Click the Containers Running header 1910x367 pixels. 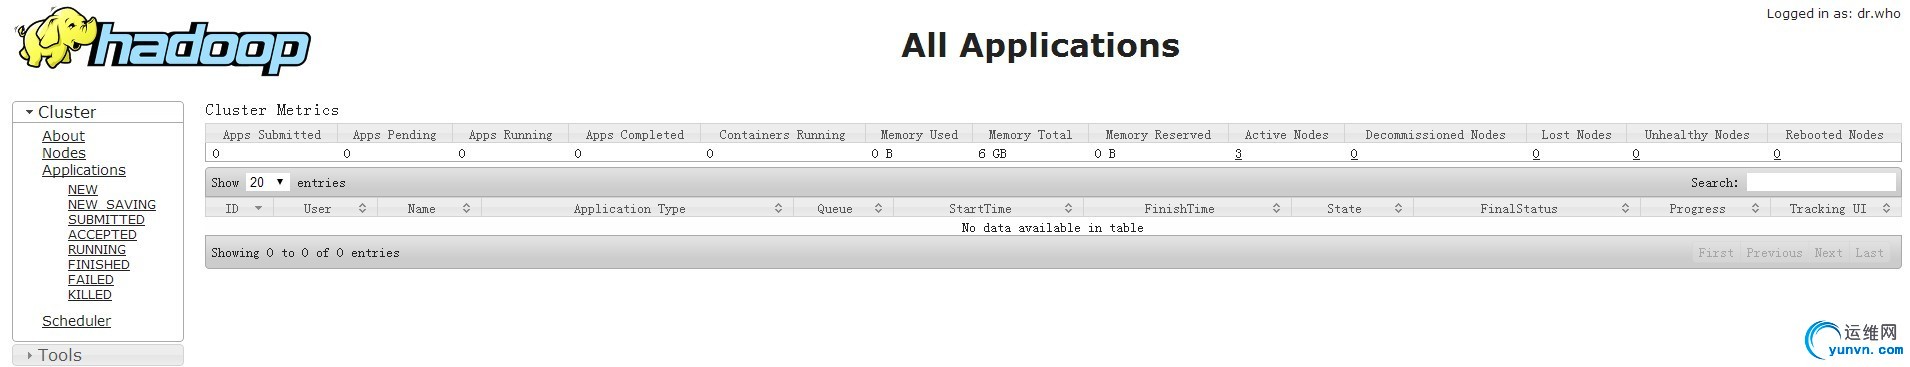pyautogui.click(x=782, y=134)
